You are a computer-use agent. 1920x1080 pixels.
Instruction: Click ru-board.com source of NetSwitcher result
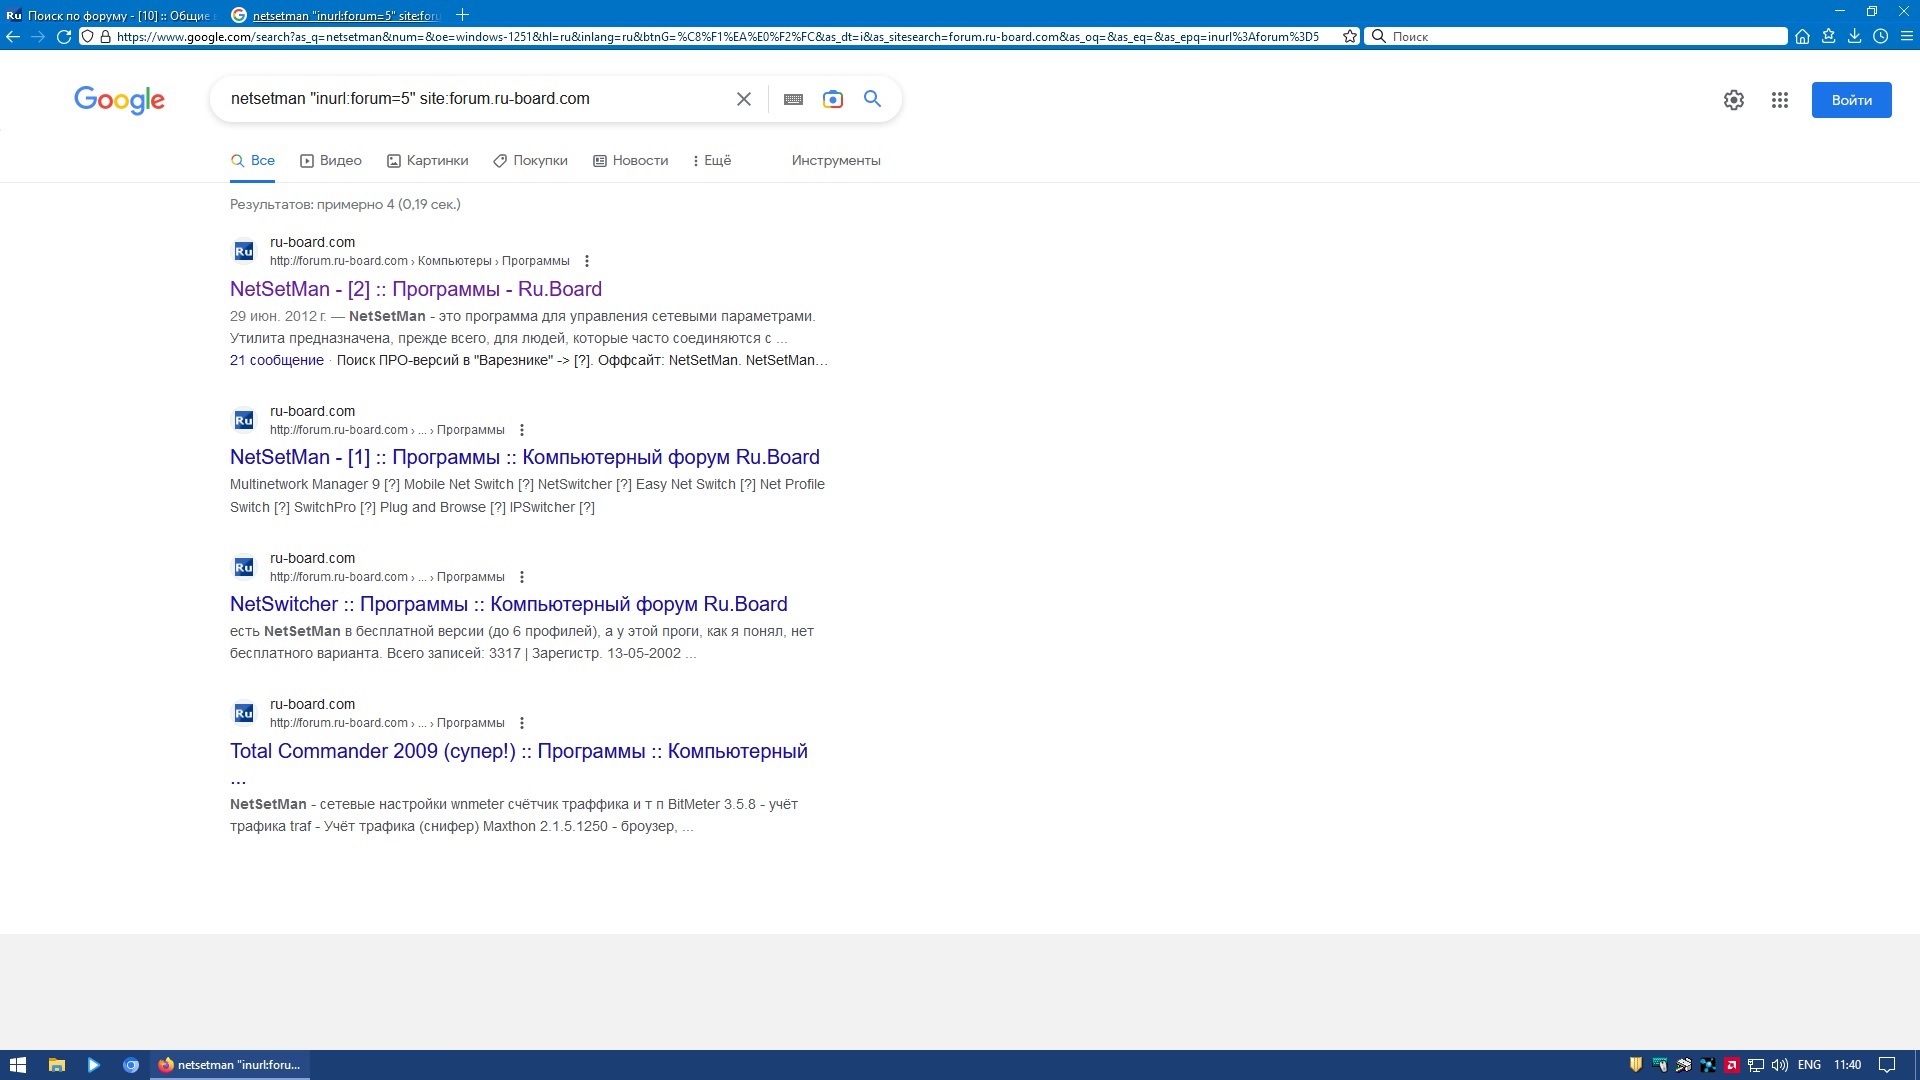coord(312,558)
